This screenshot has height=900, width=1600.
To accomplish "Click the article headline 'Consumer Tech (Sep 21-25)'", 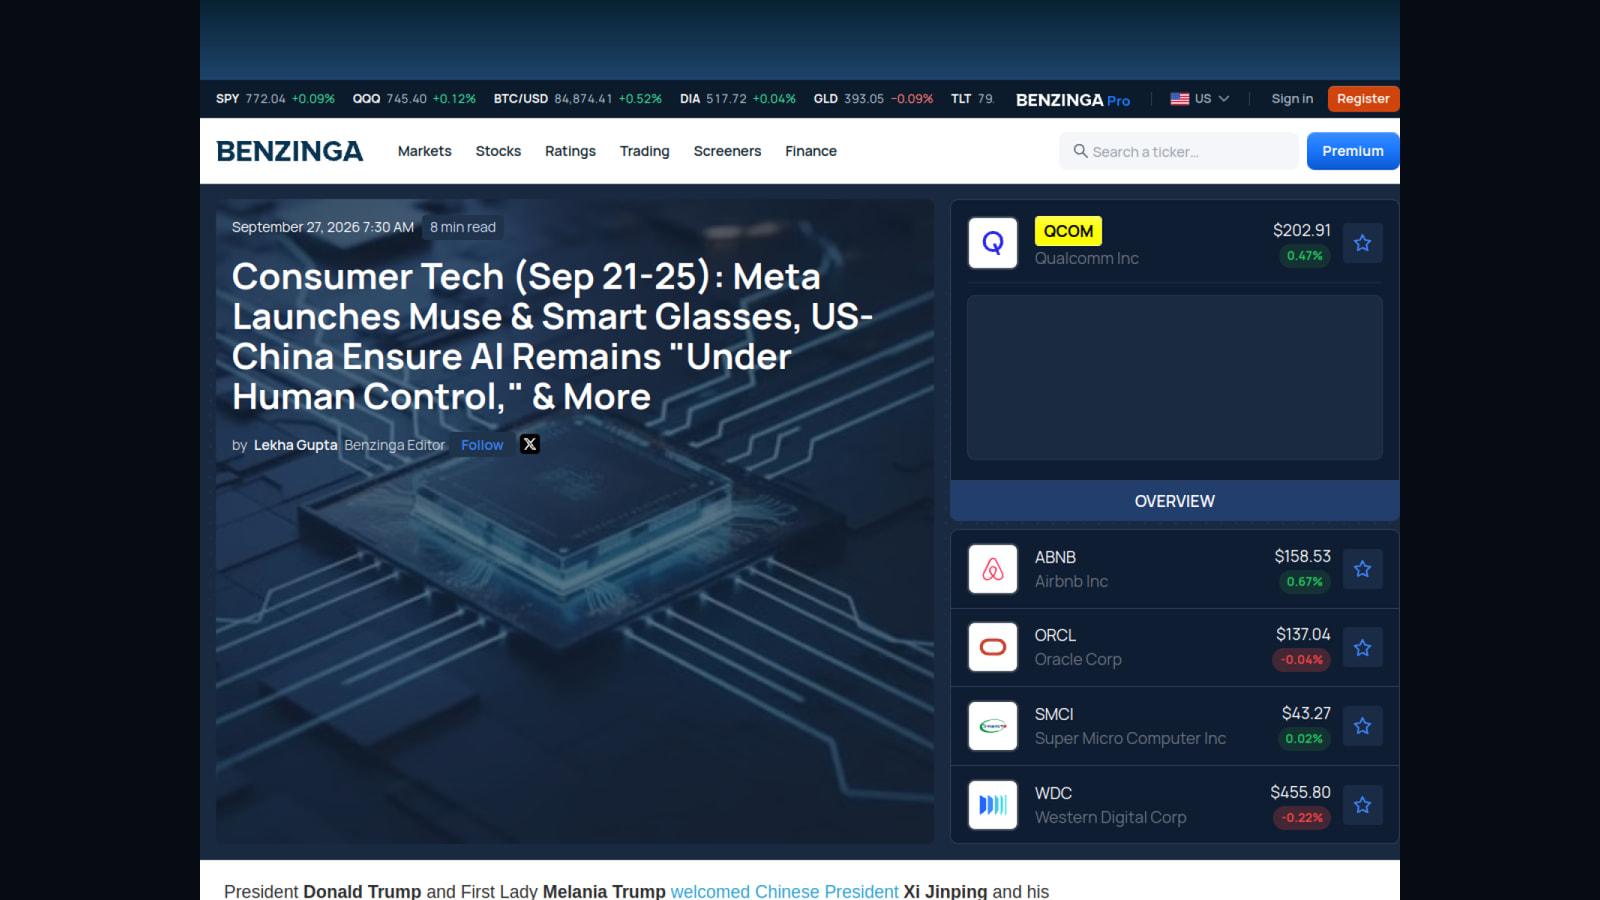I will 552,336.
